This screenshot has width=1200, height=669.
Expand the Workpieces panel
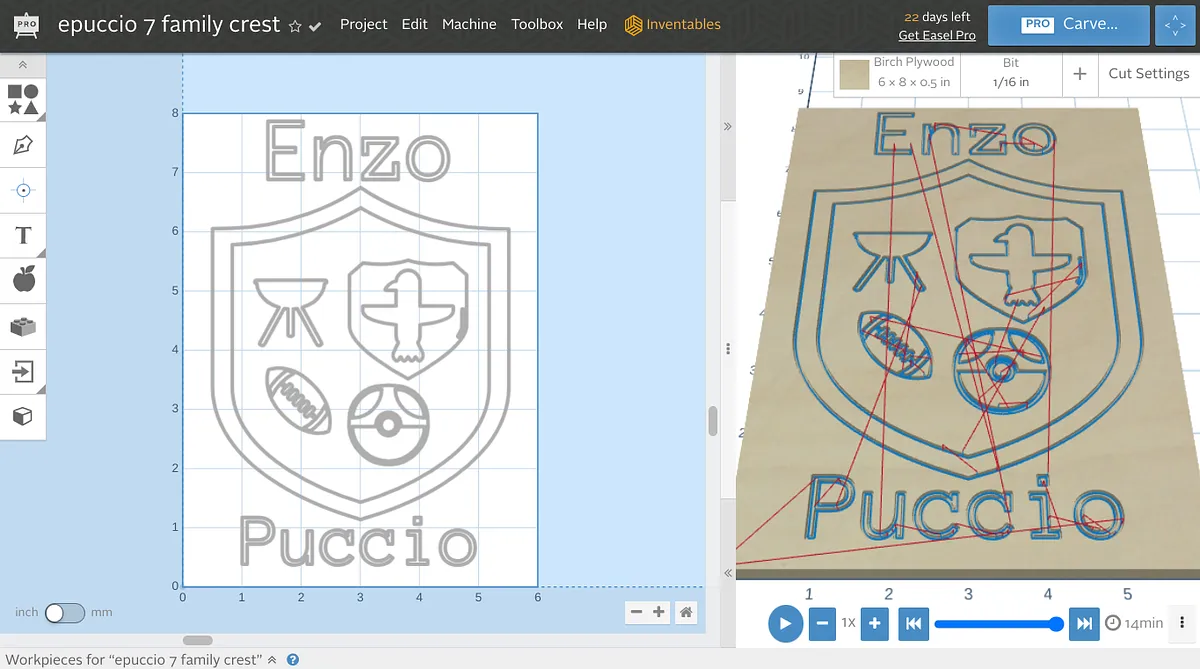(x=272, y=660)
